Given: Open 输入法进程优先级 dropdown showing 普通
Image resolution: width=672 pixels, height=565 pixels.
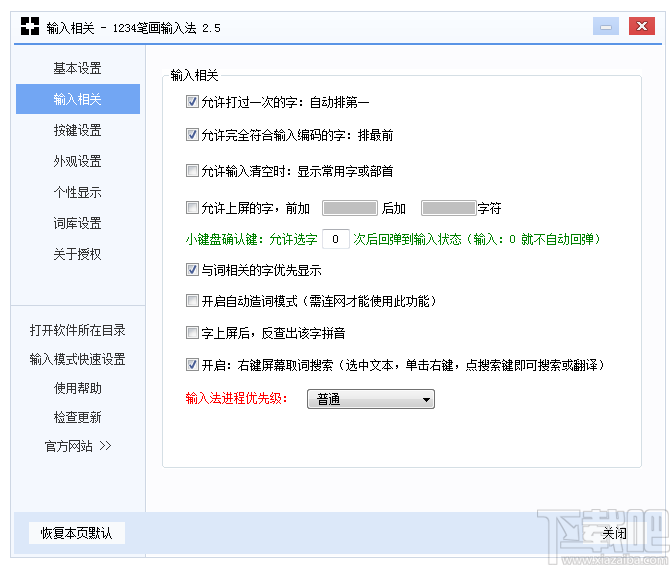Looking at the screenshot, I should 371,399.
